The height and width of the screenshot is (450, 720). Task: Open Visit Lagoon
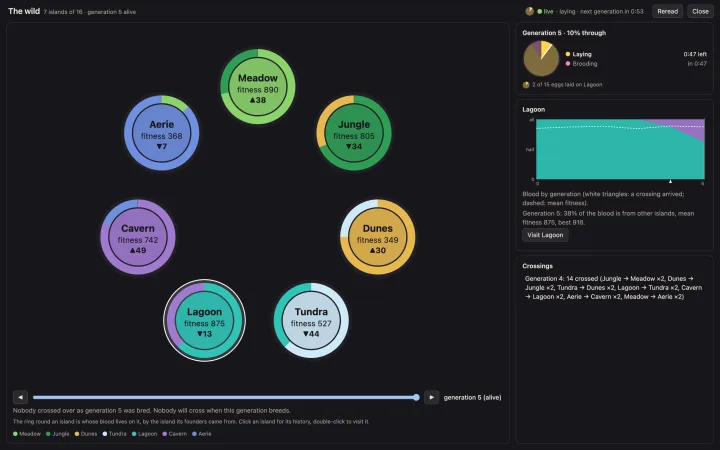545,235
